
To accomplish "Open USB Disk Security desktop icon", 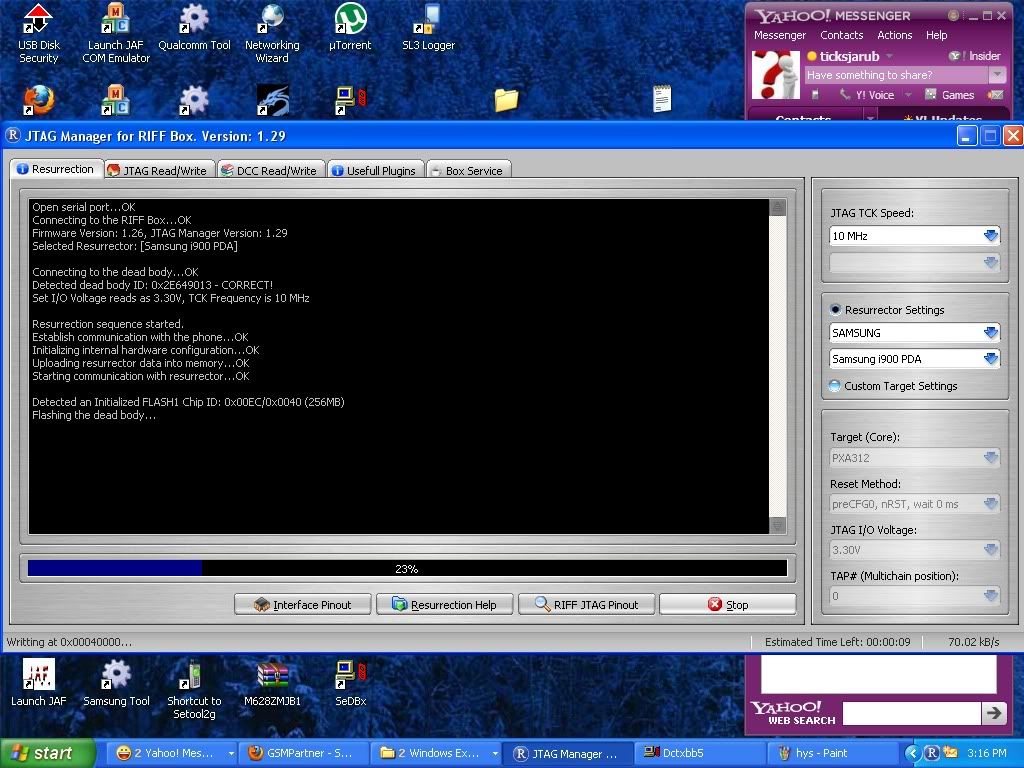I will (38, 33).
